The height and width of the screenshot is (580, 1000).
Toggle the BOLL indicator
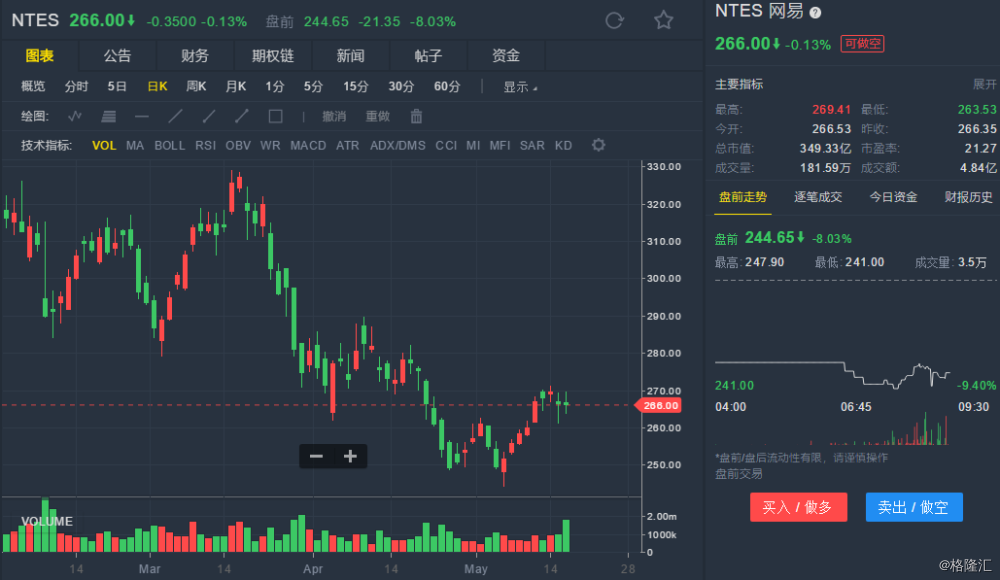(170, 145)
